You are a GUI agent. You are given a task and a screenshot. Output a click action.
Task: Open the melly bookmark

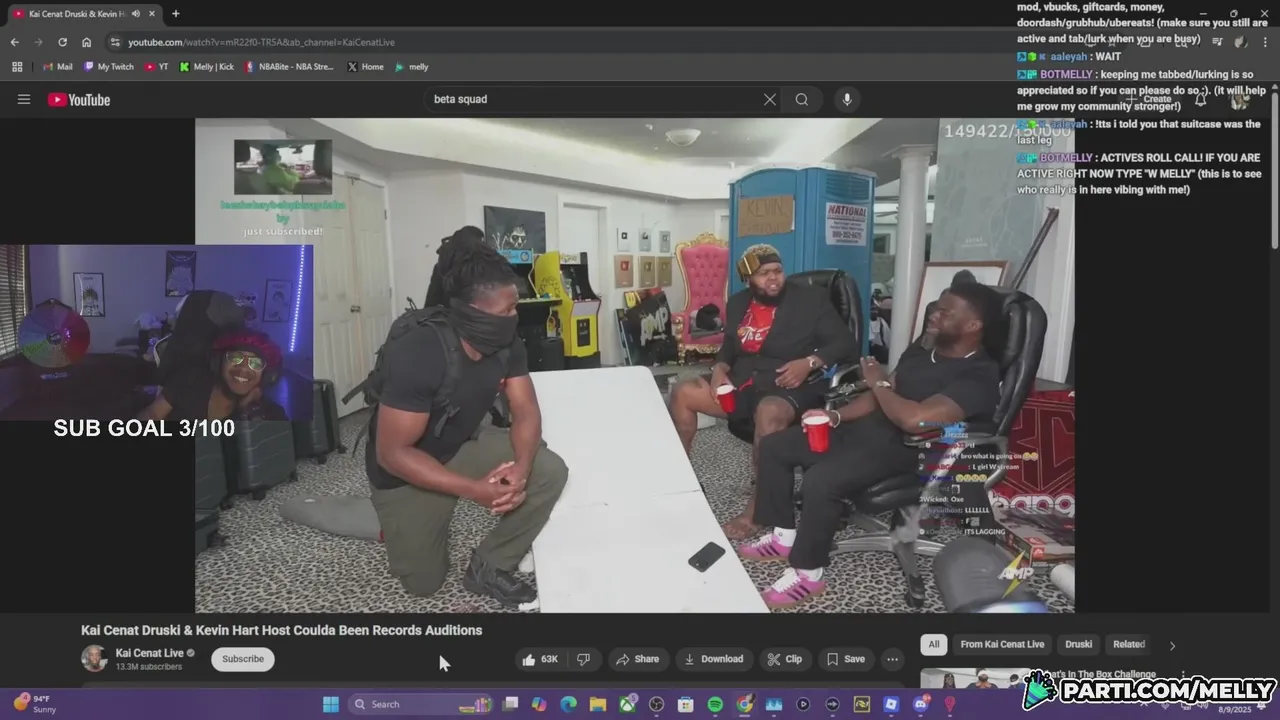[x=411, y=67]
